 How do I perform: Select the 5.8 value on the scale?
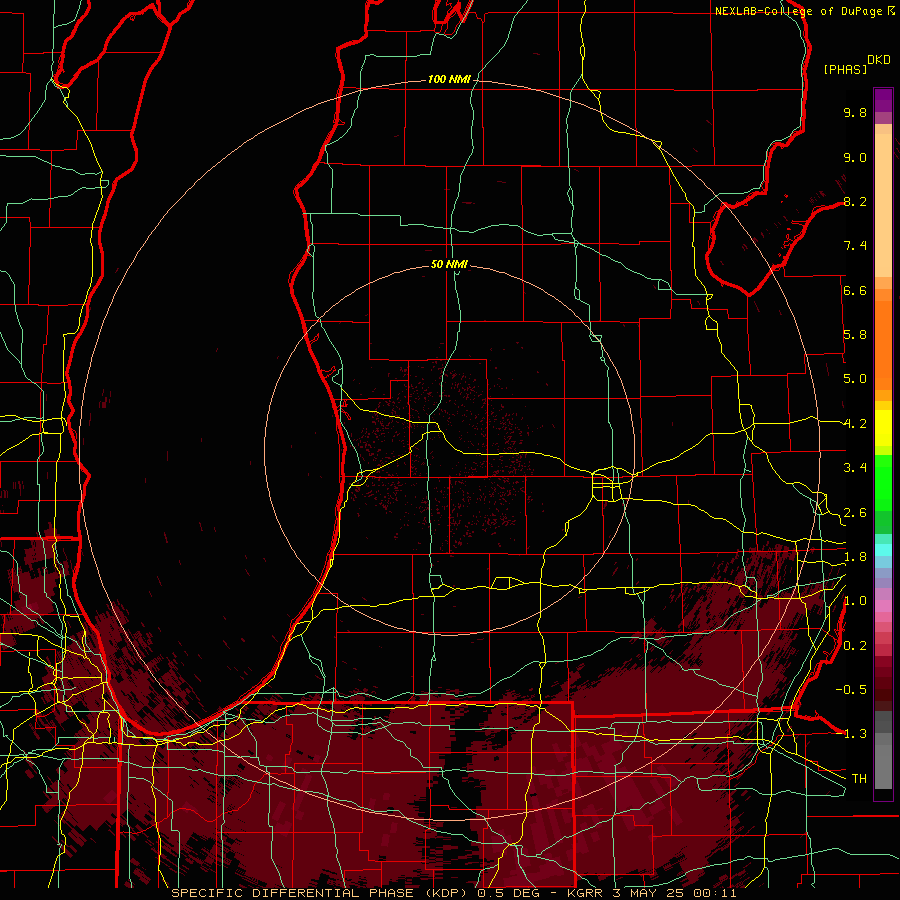tap(855, 335)
